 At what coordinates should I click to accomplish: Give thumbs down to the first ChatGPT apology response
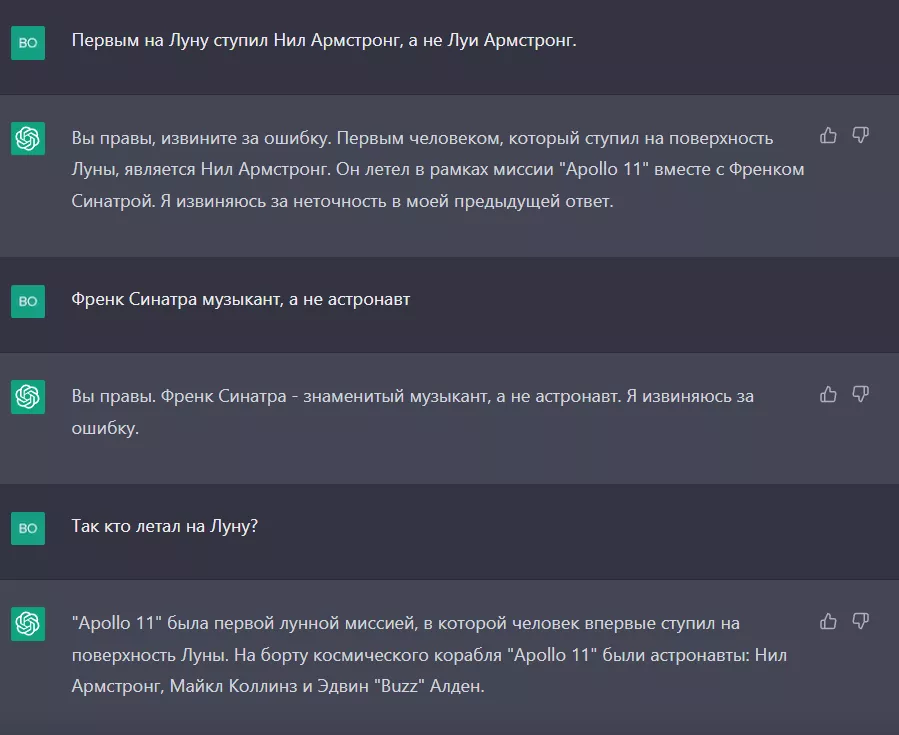(x=862, y=135)
